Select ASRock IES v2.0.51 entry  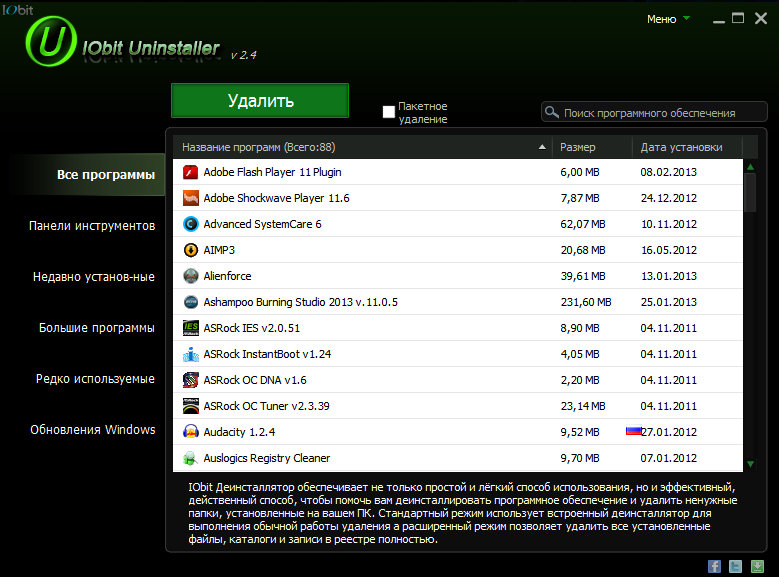[252, 328]
